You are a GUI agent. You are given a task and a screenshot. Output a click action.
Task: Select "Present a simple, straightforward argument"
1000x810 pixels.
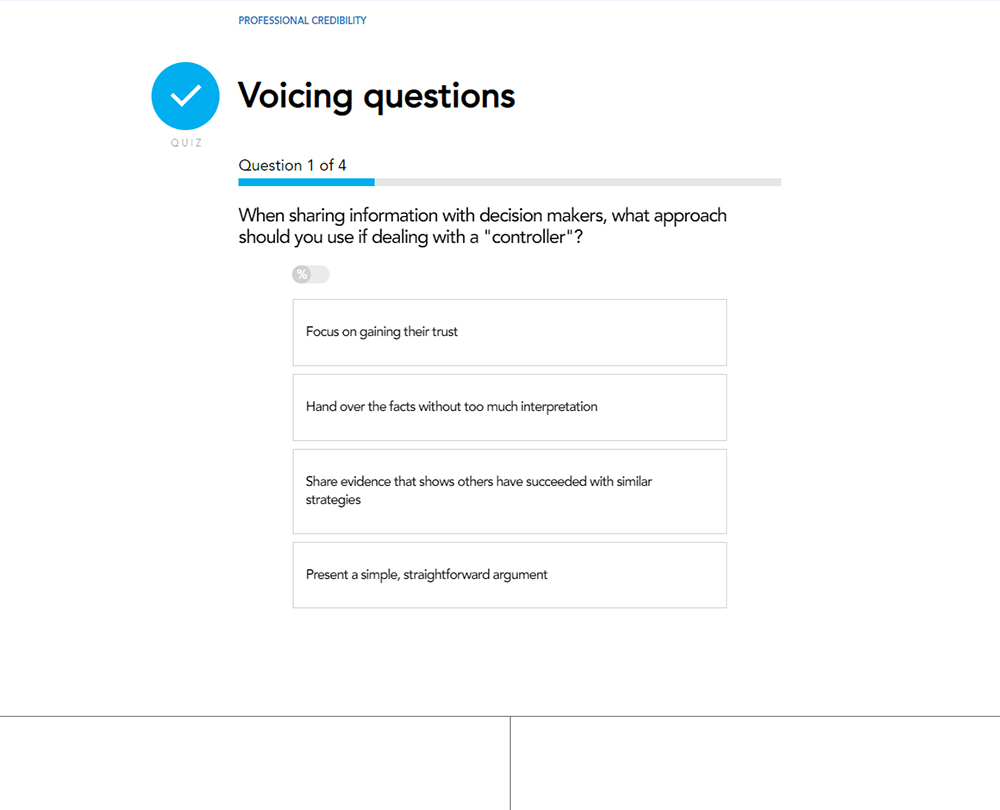pyautogui.click(x=509, y=575)
